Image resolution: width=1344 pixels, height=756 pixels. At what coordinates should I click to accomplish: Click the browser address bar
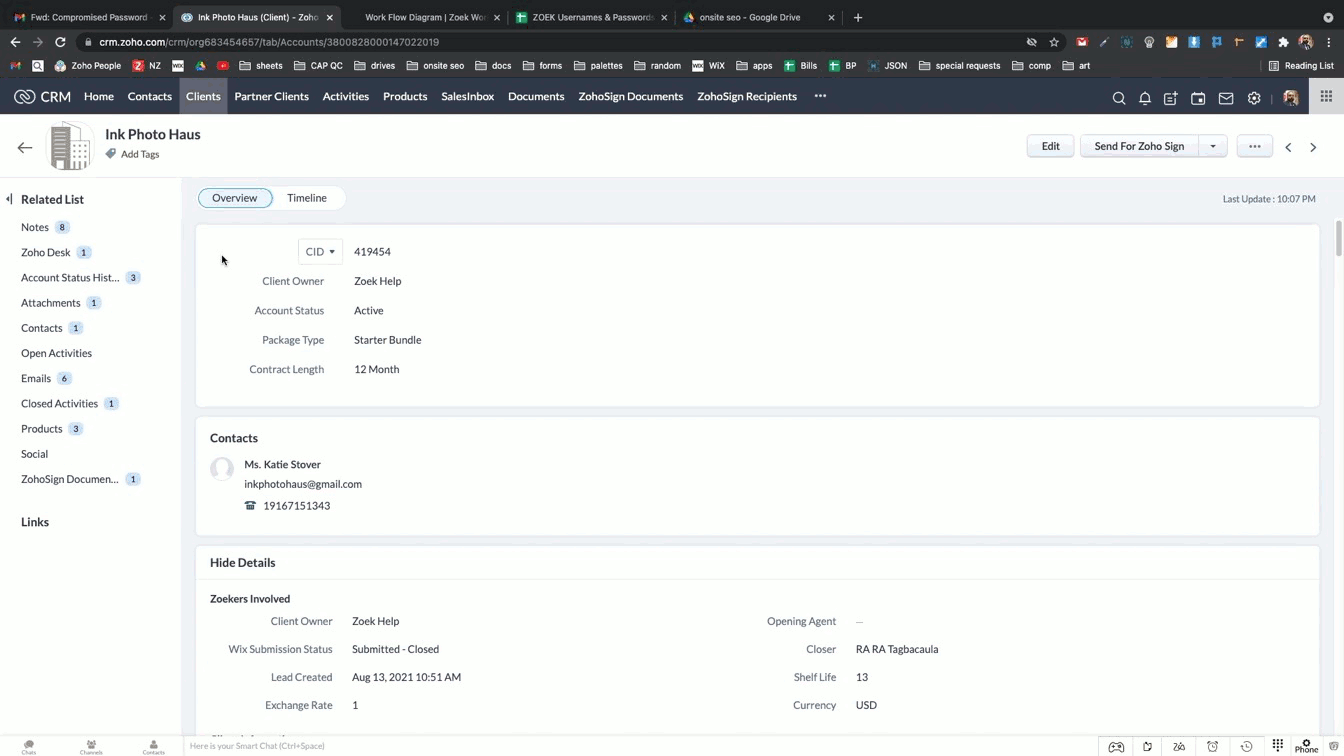click(550, 42)
